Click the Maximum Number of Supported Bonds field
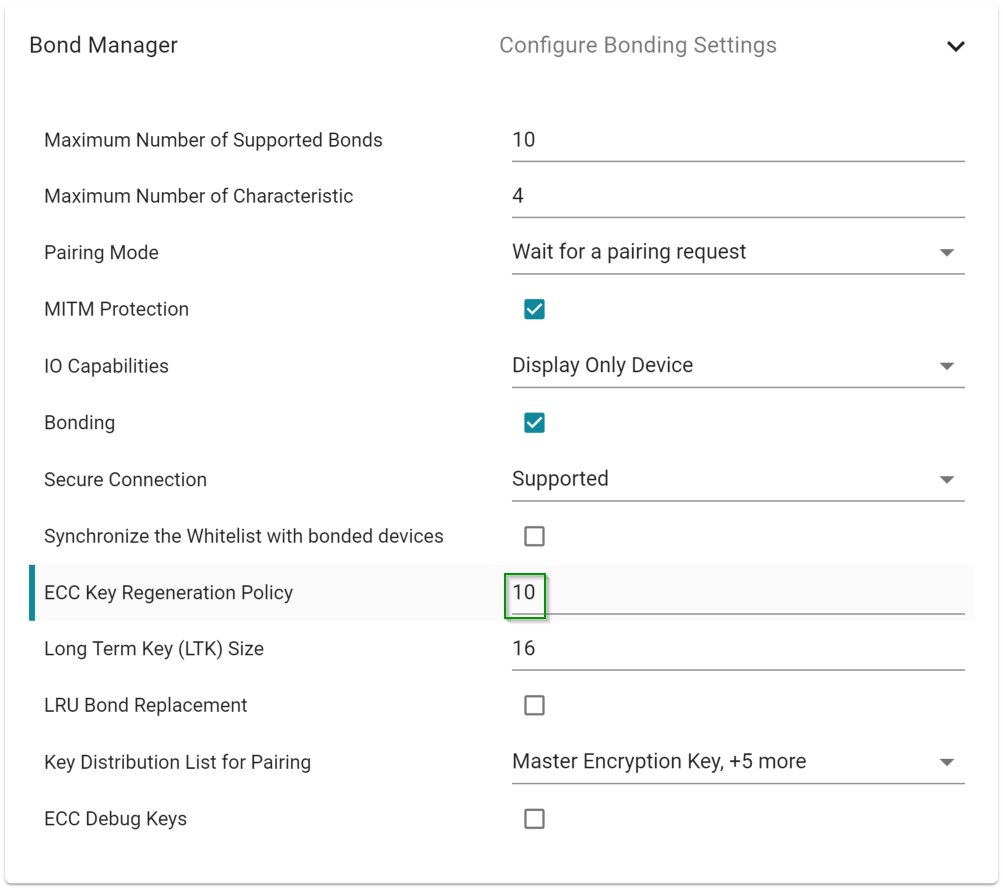1003x889 pixels. point(737,140)
